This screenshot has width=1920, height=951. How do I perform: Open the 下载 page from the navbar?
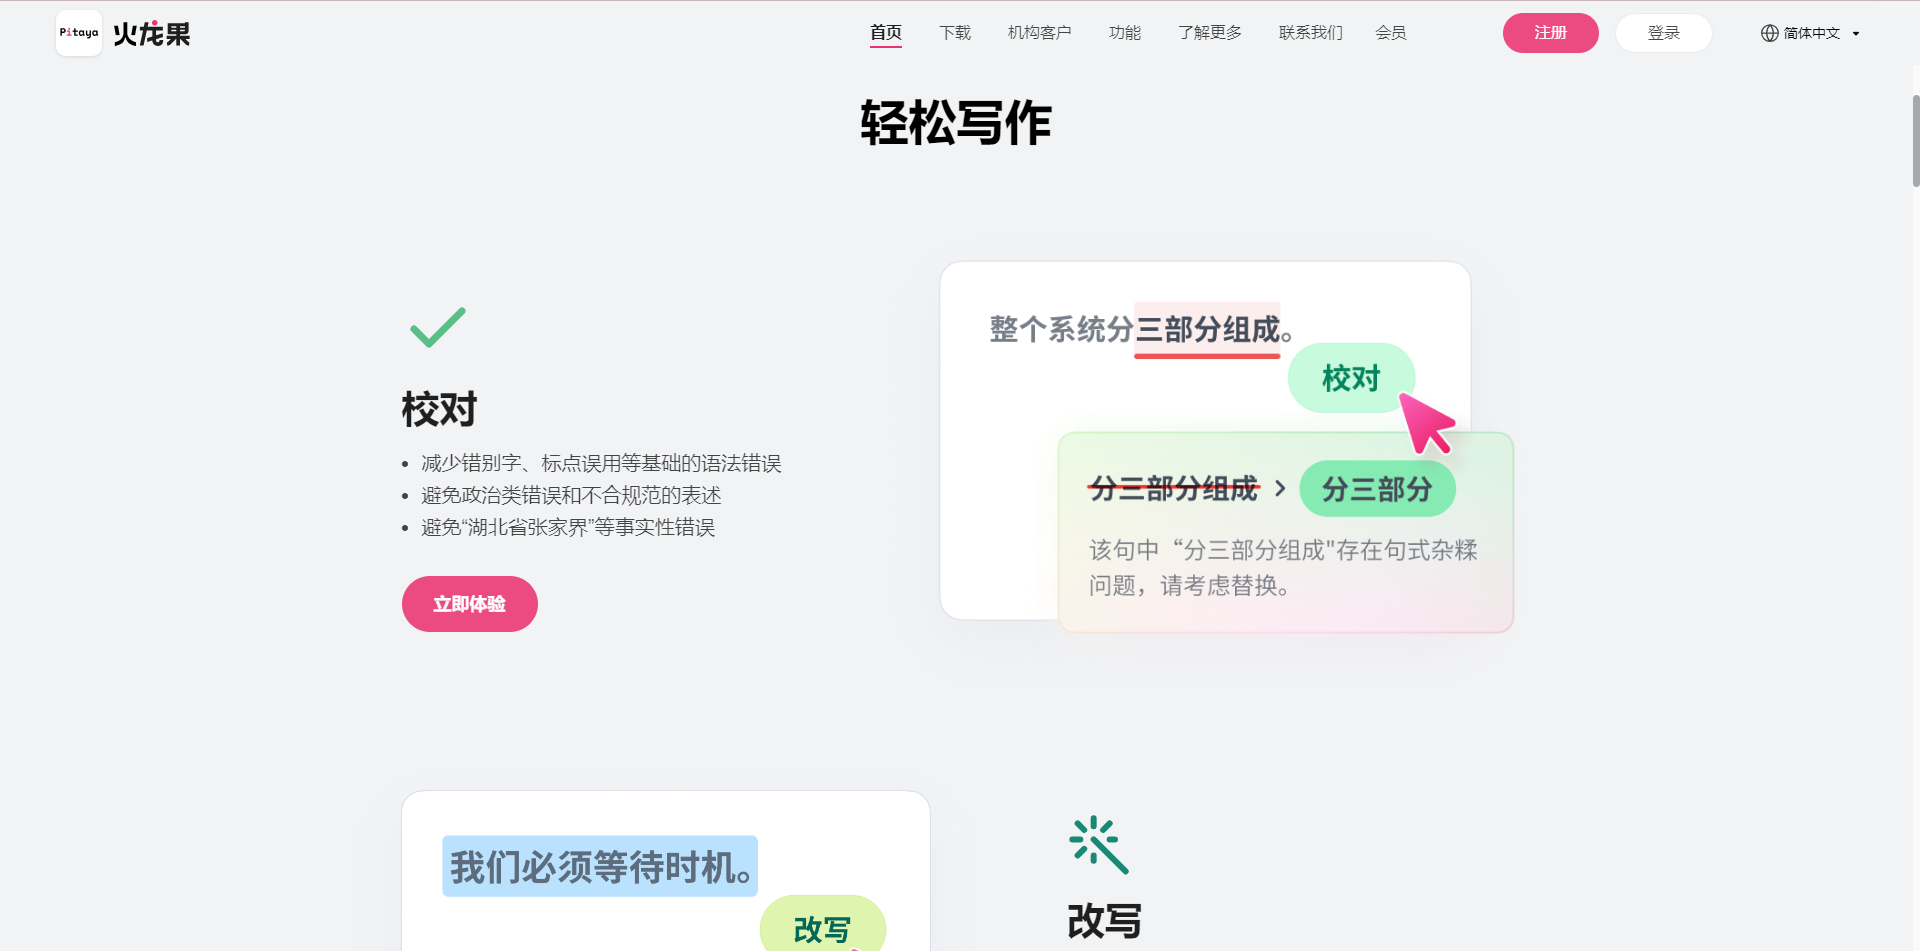point(954,32)
